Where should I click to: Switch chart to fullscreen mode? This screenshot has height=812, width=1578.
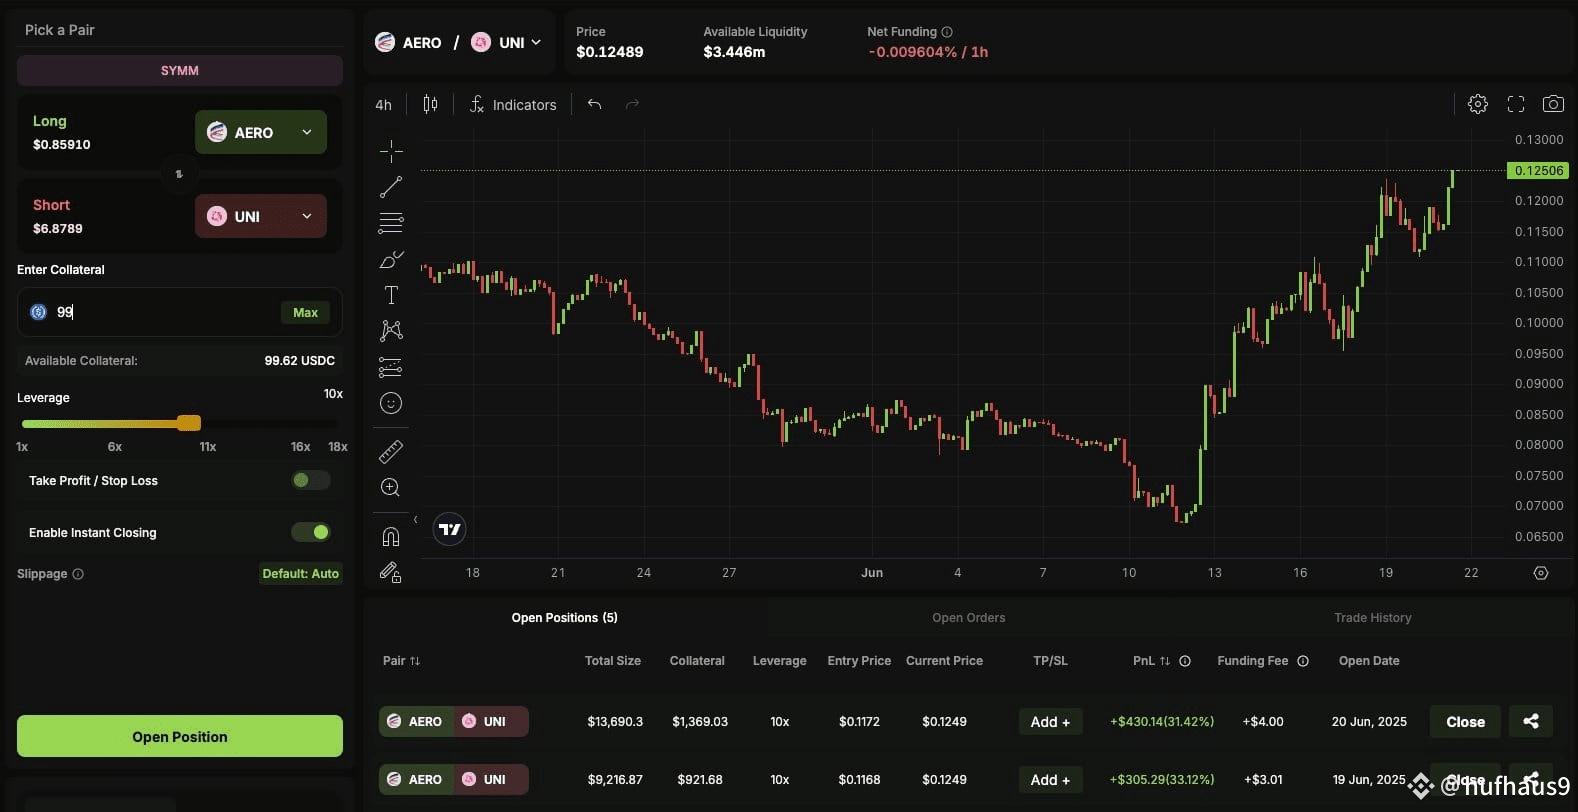pyautogui.click(x=1516, y=104)
